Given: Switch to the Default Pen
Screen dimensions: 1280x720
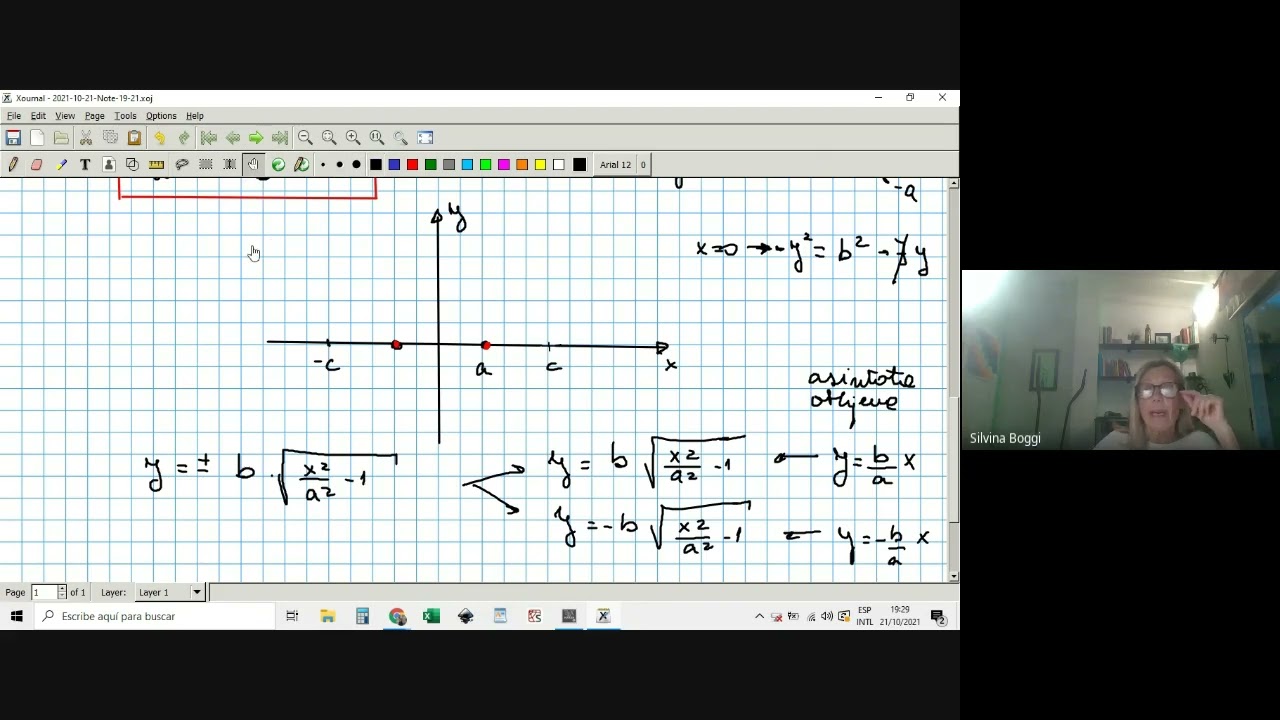Looking at the screenshot, I should point(301,165).
